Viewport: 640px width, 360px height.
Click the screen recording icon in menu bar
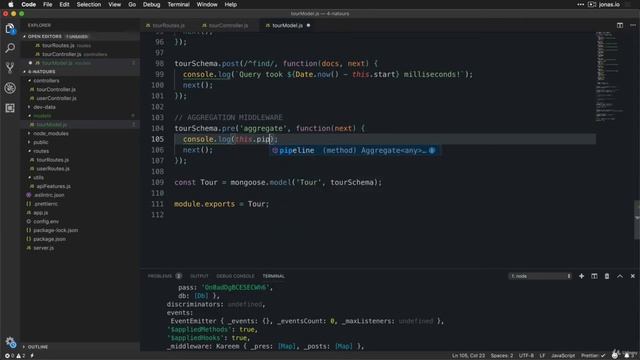point(592,4)
